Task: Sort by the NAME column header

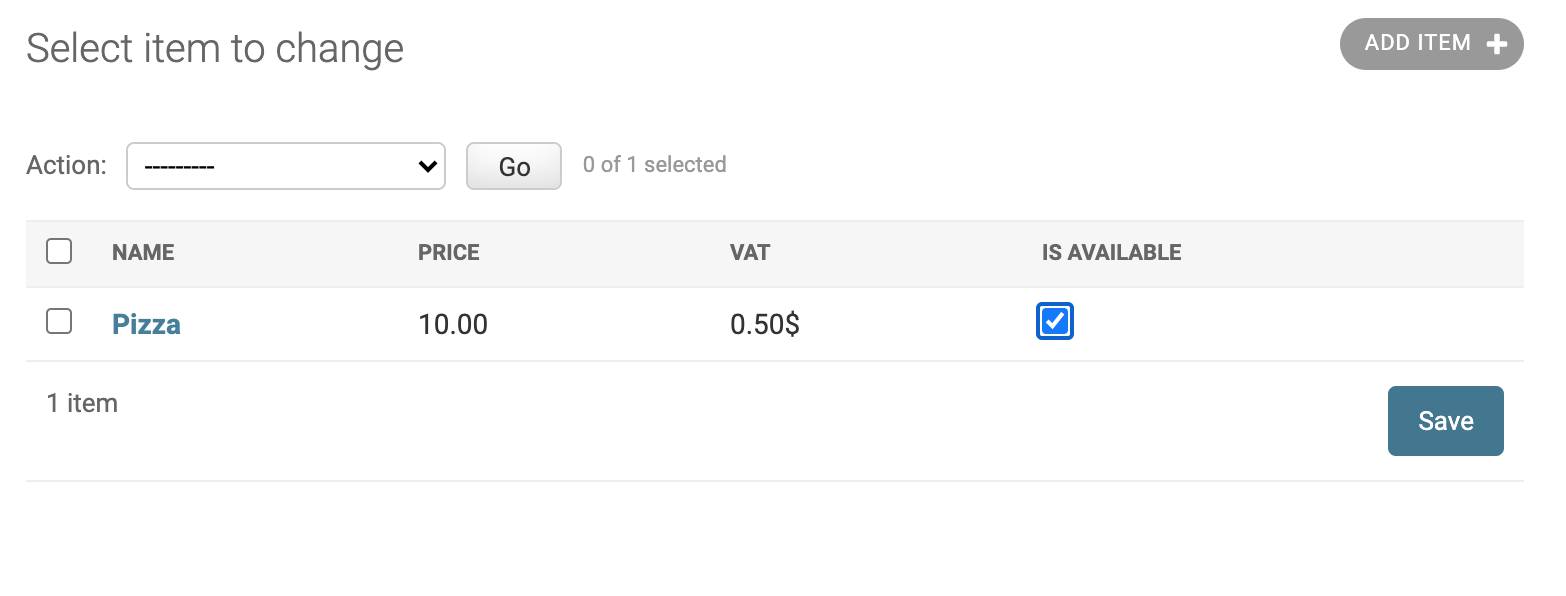Action: [143, 252]
